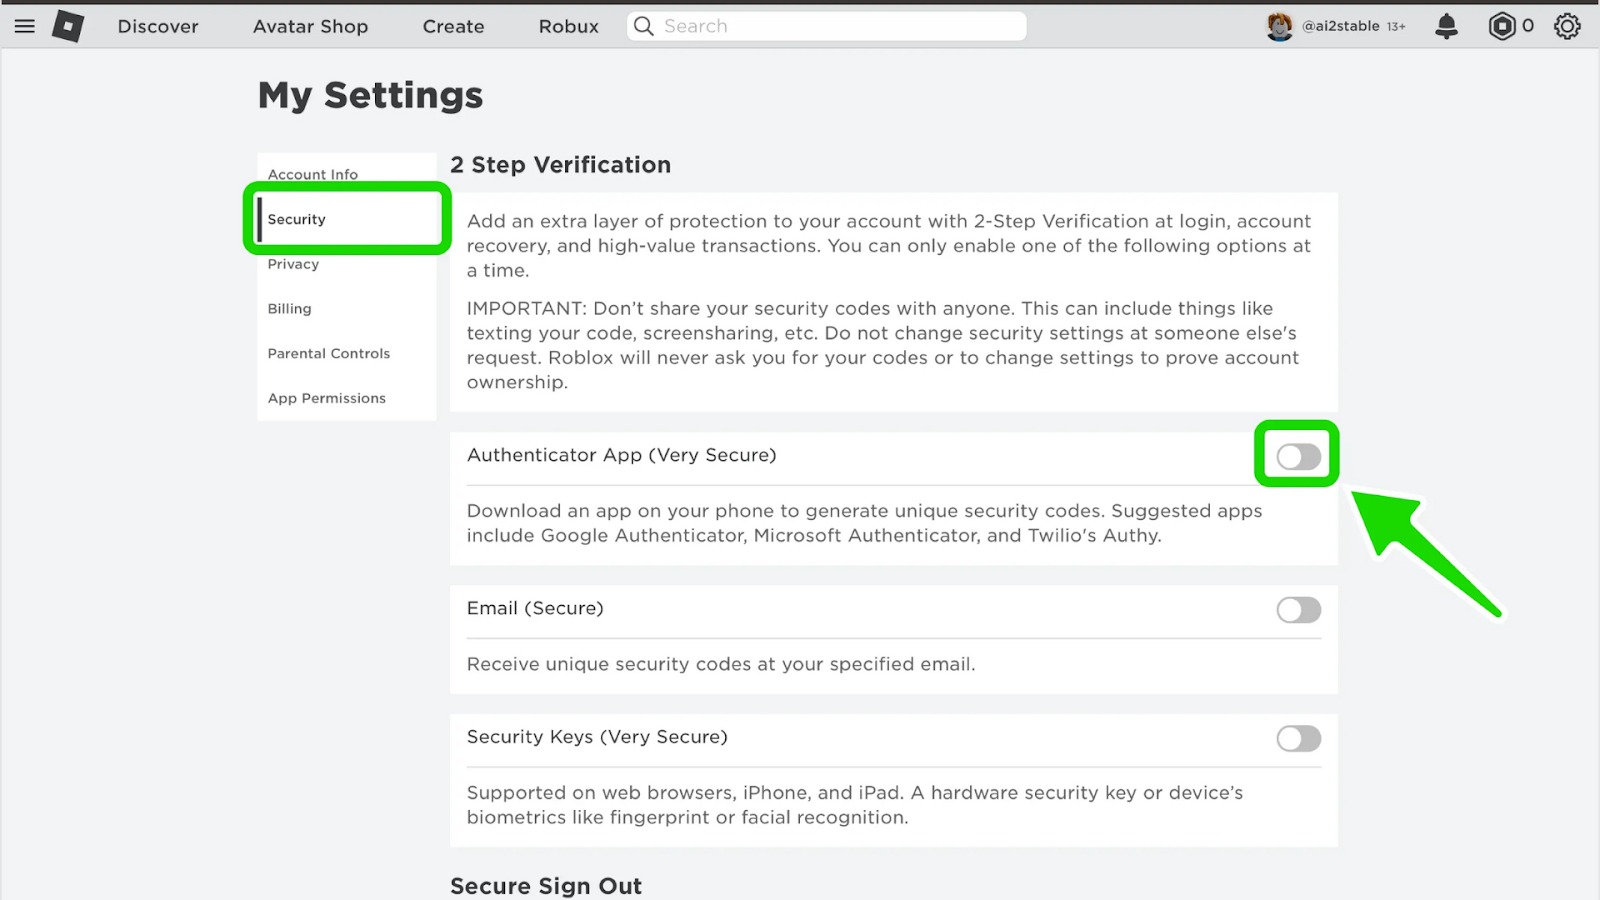Click the search magnifier icon
The width and height of the screenshot is (1600, 900).
pyautogui.click(x=644, y=26)
